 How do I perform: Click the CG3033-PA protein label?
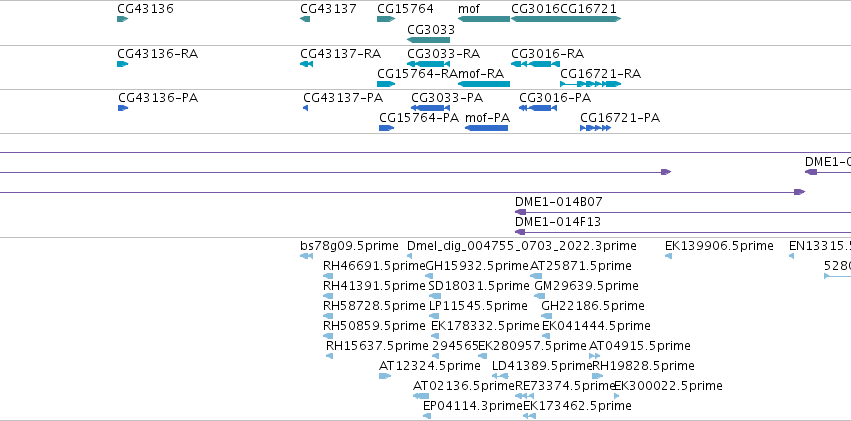tap(447, 98)
